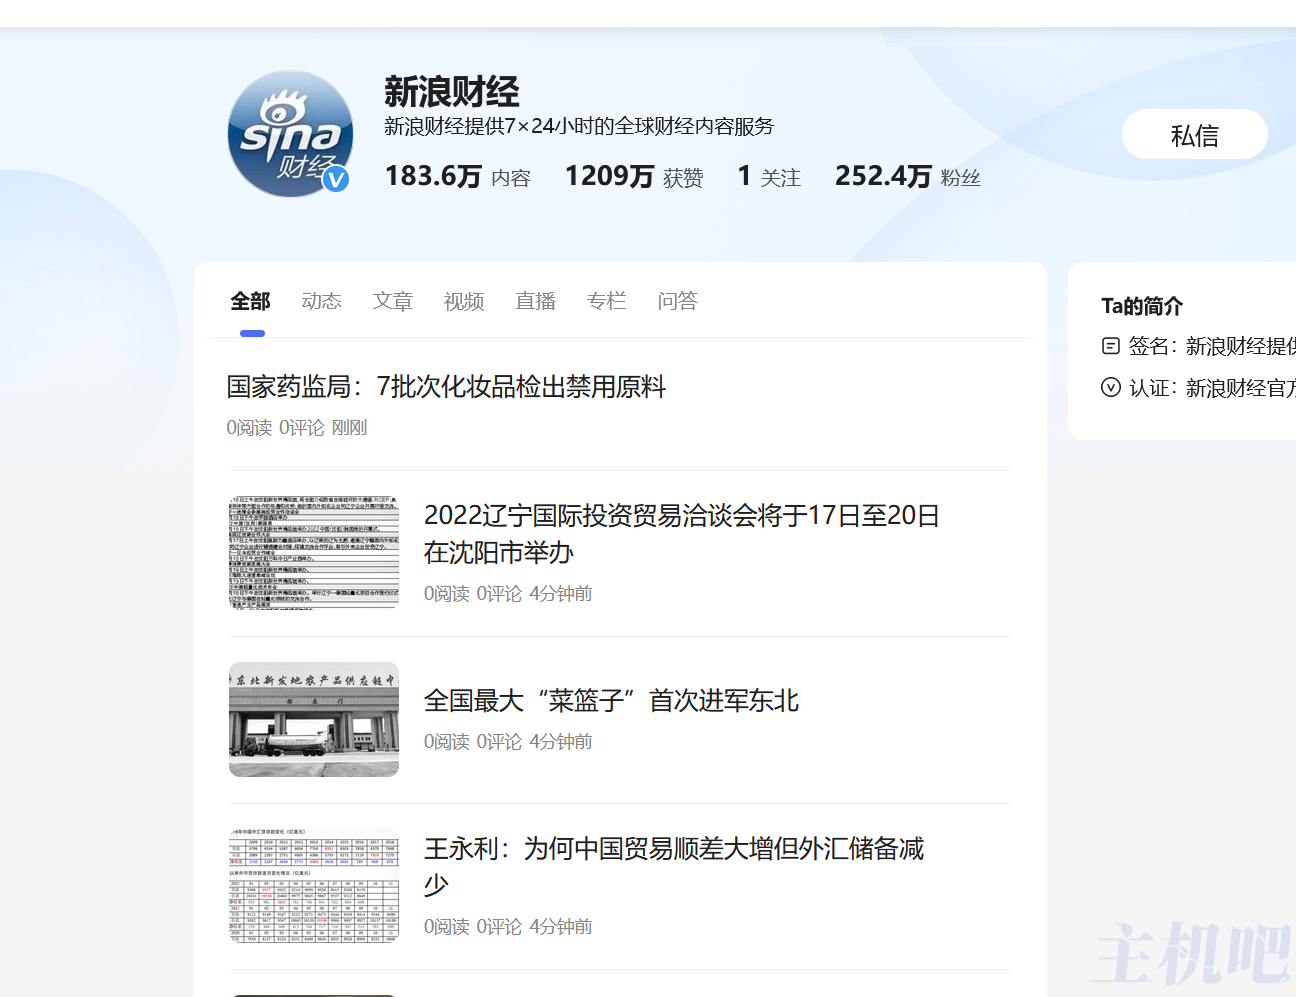This screenshot has width=1296, height=997.
Task: Switch to the 文章 tab
Action: [393, 301]
